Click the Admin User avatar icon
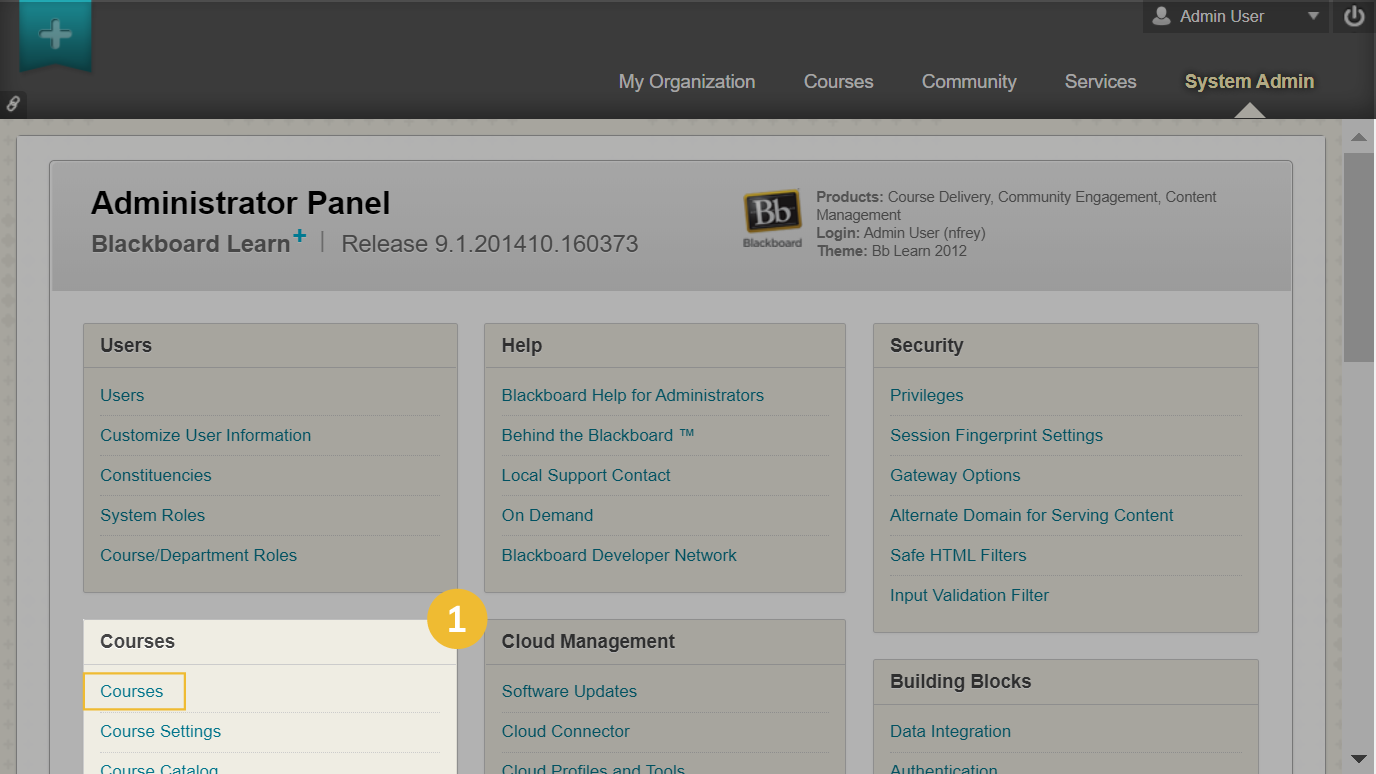The height and width of the screenshot is (774, 1376). [1161, 16]
